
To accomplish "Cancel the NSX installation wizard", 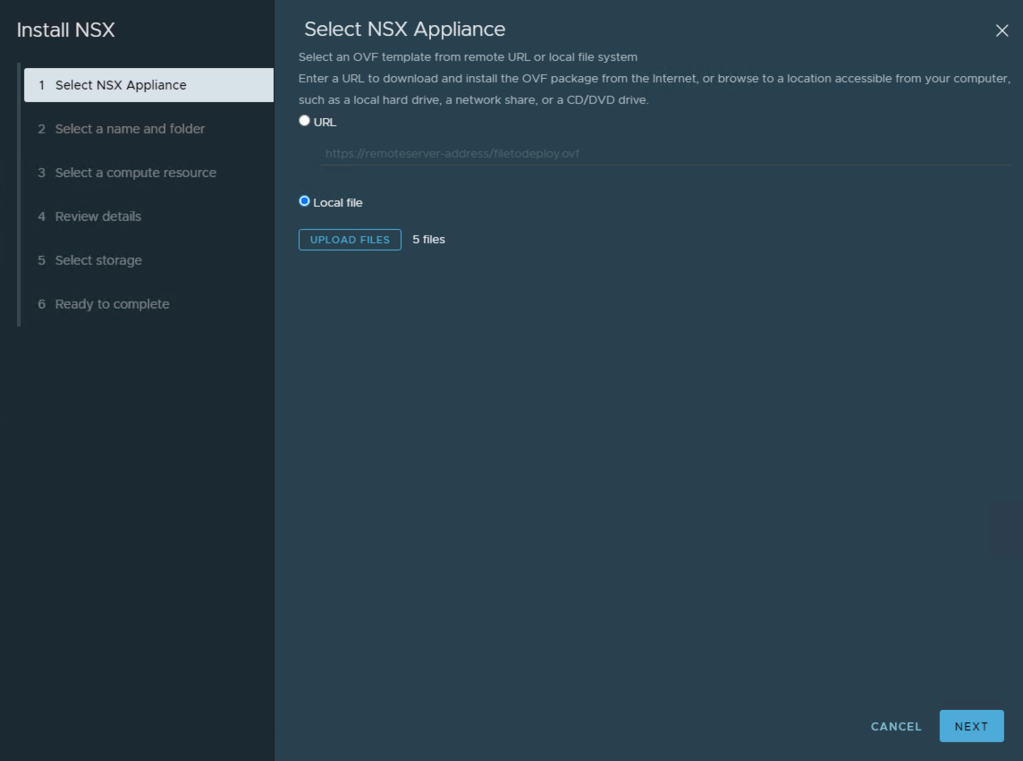I will pyautogui.click(x=896, y=727).
